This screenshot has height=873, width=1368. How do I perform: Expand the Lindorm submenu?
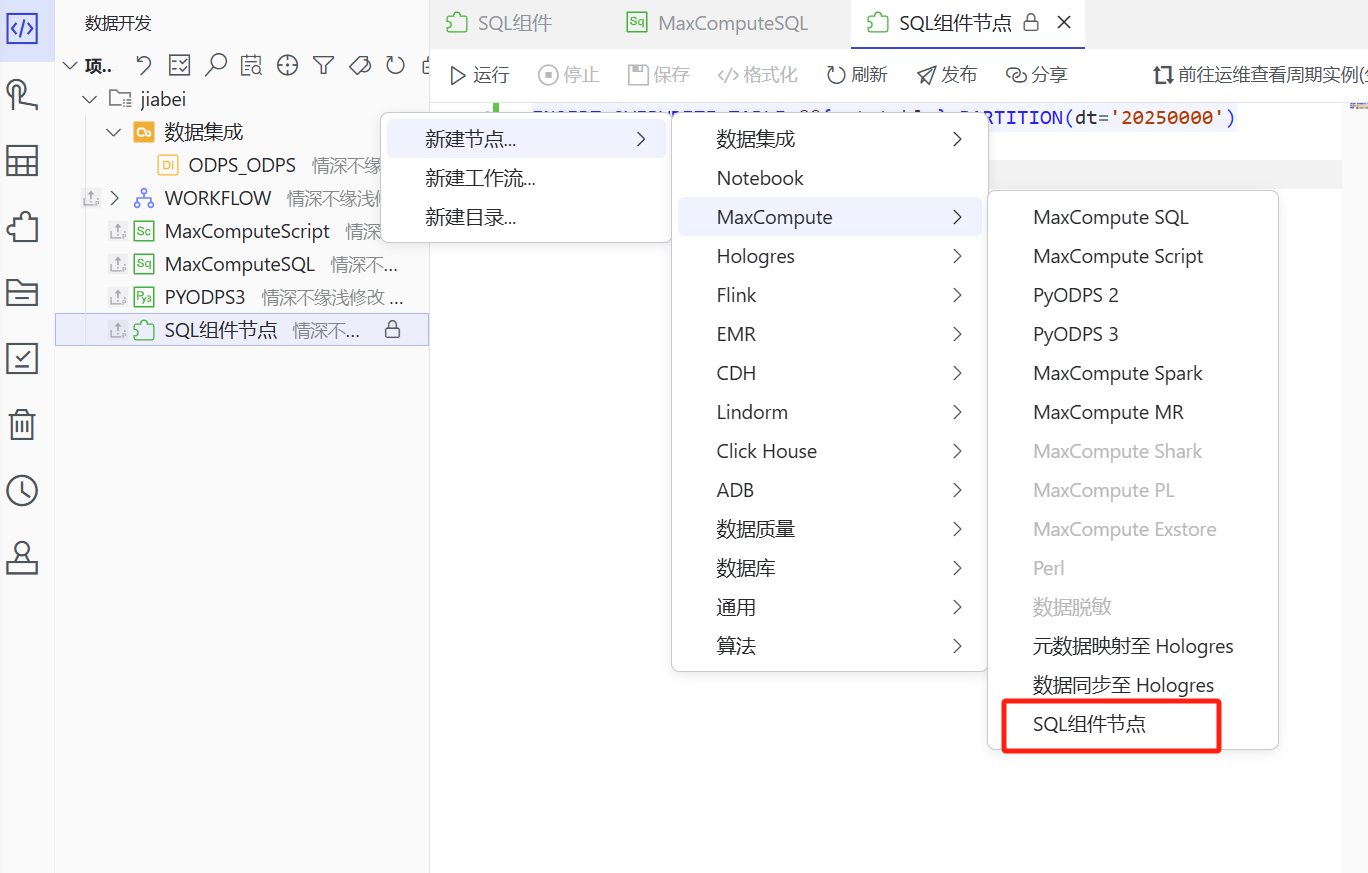(830, 412)
